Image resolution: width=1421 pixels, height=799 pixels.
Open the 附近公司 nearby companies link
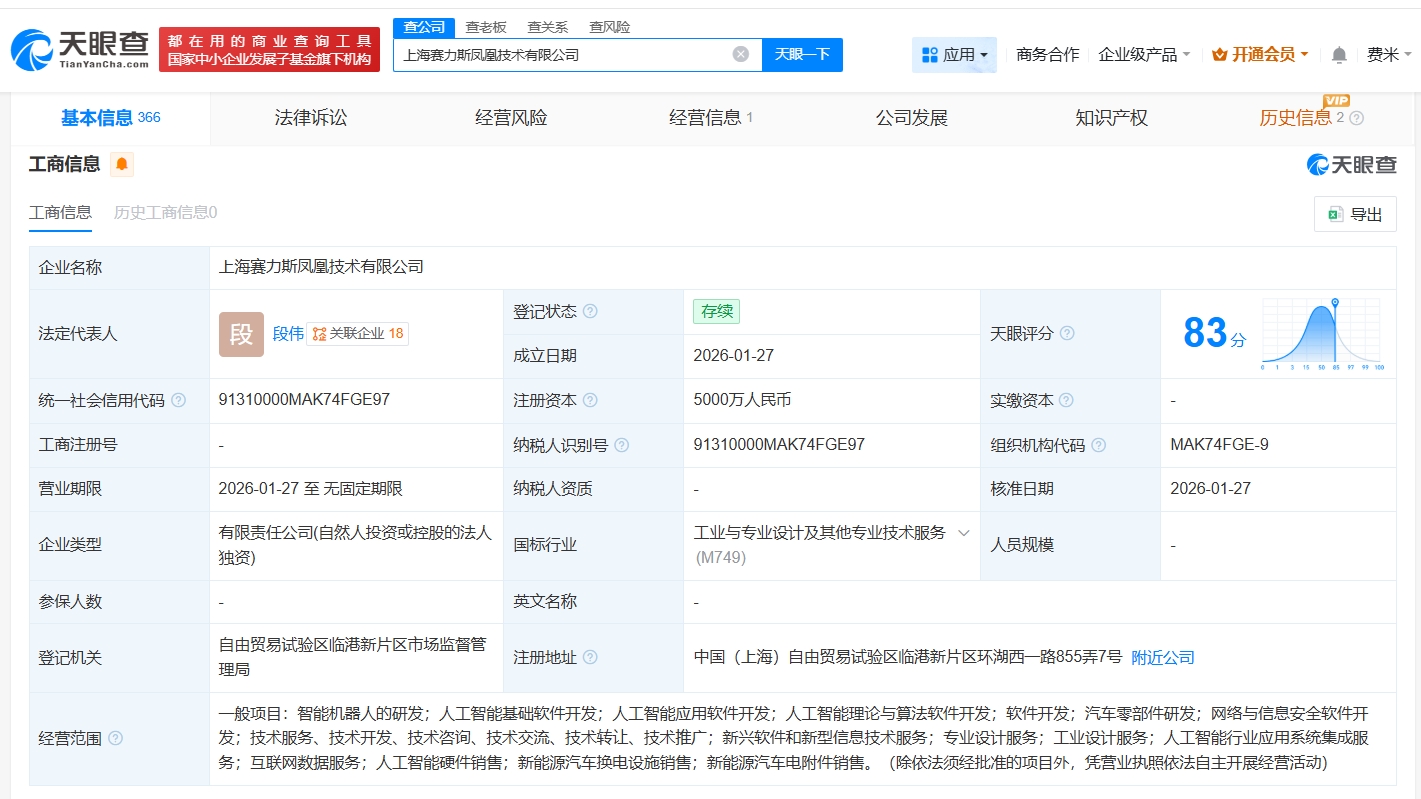click(1162, 658)
